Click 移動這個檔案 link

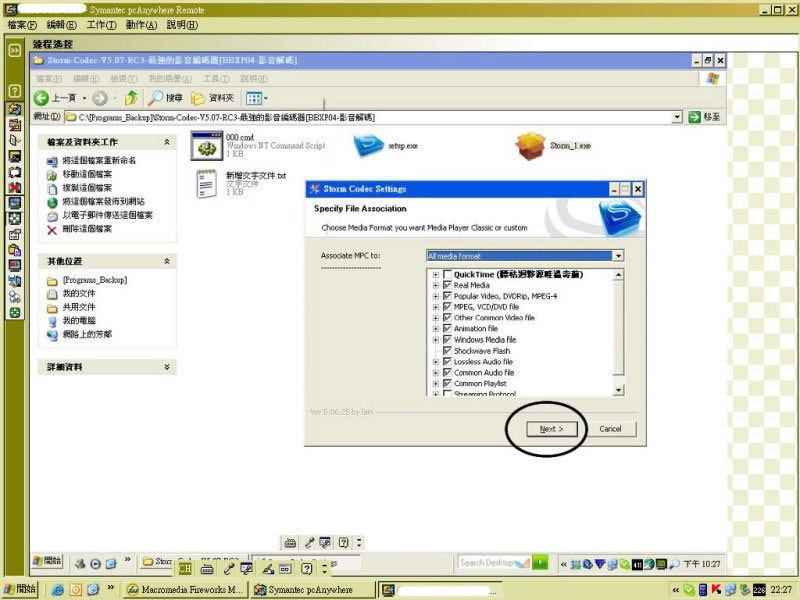click(87, 174)
